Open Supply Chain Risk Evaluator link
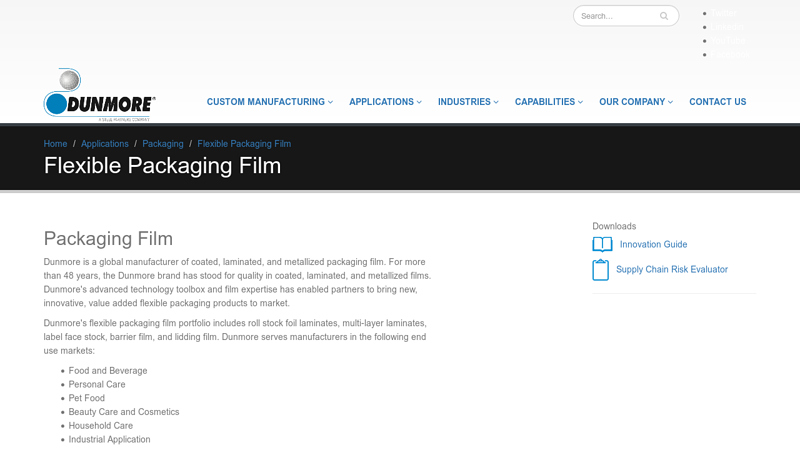The image size is (800, 450). point(671,269)
